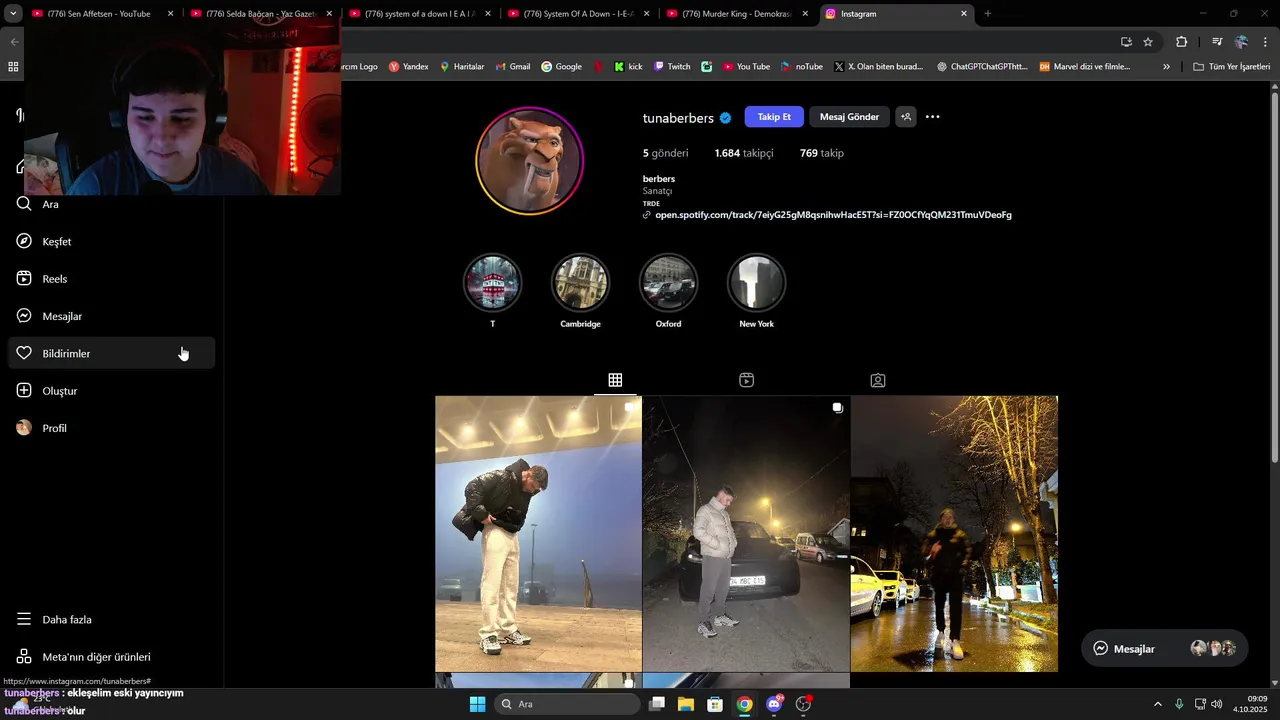This screenshot has width=1280, height=720.
Task: Expand hidden bookmarks with double chevron
Action: coord(1166,67)
